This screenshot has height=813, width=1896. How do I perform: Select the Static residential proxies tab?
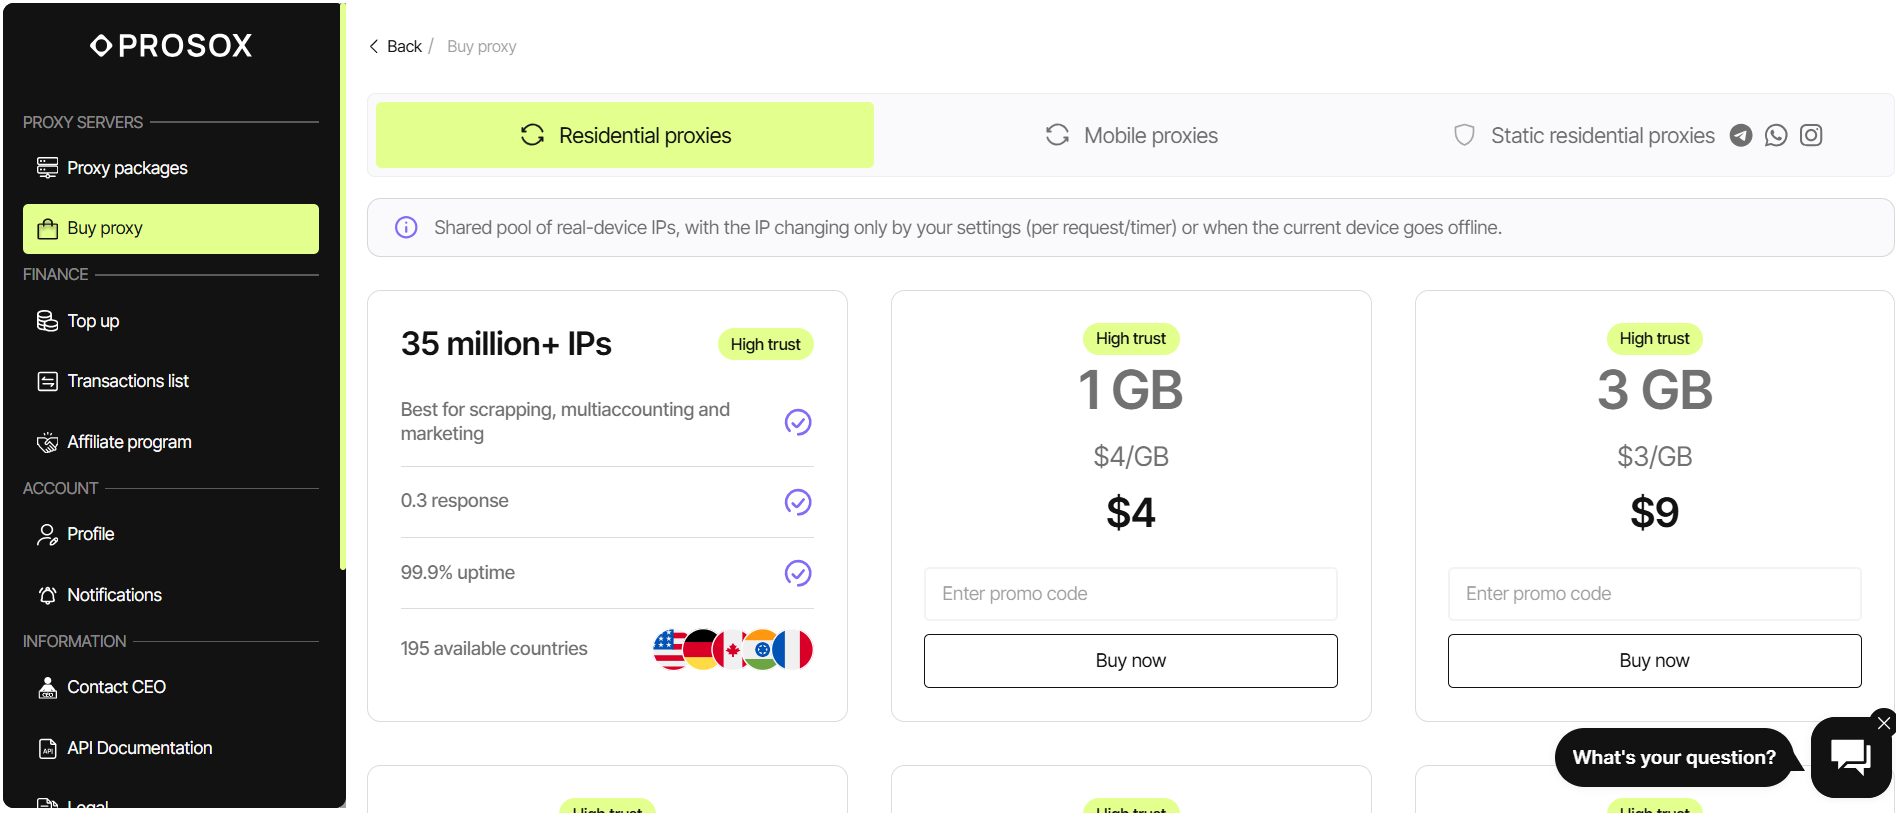click(1584, 135)
